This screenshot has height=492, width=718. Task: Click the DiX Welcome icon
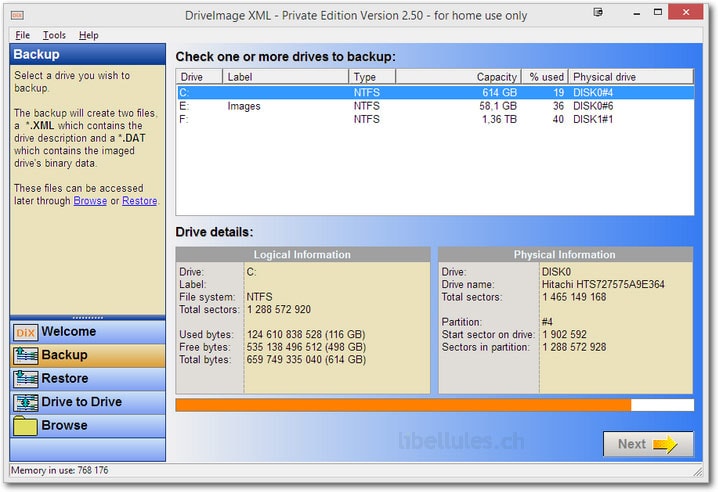[25, 333]
